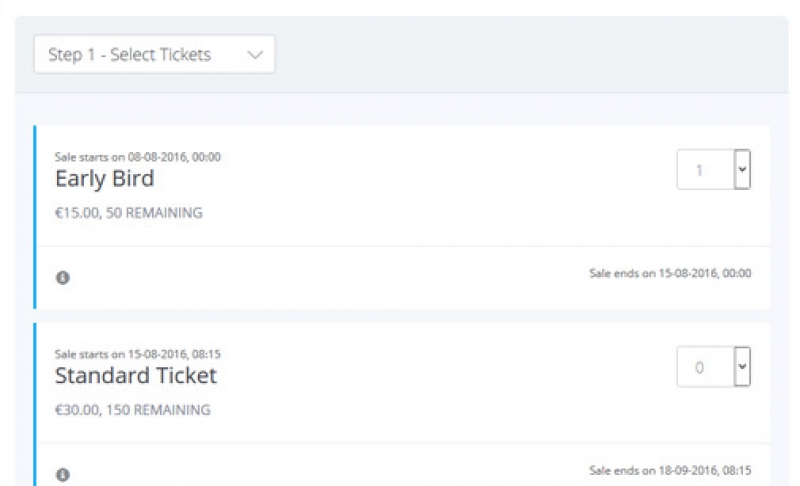Open Early Bird quantity dropdown arrow
Image resolution: width=800 pixels, height=486 pixels.
(742, 169)
